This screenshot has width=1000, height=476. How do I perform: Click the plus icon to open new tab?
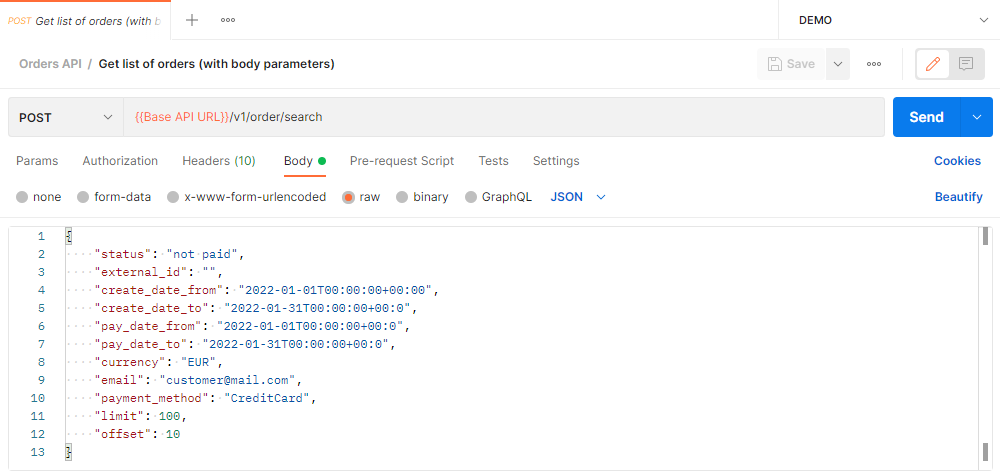coord(192,20)
